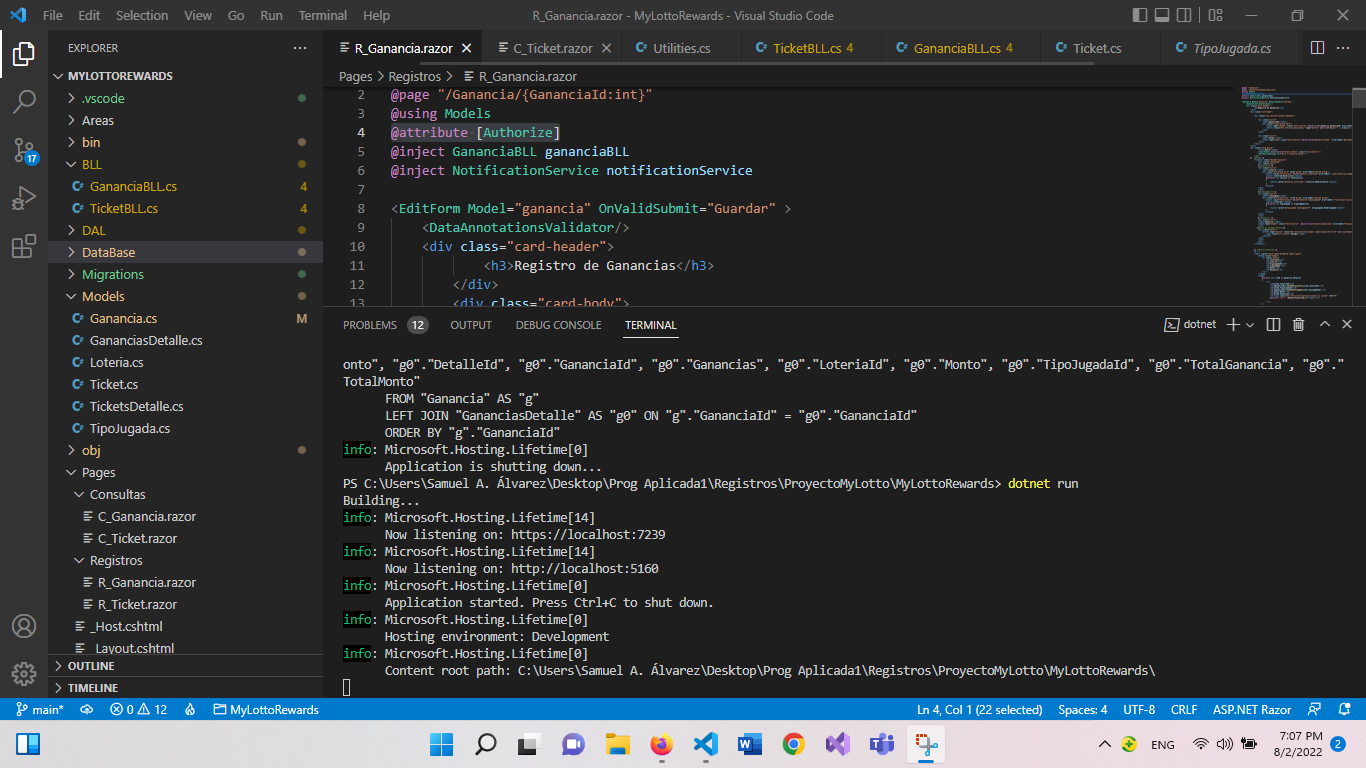Image resolution: width=1366 pixels, height=768 pixels.
Task: Open the Run and Debug view
Action: 24,198
